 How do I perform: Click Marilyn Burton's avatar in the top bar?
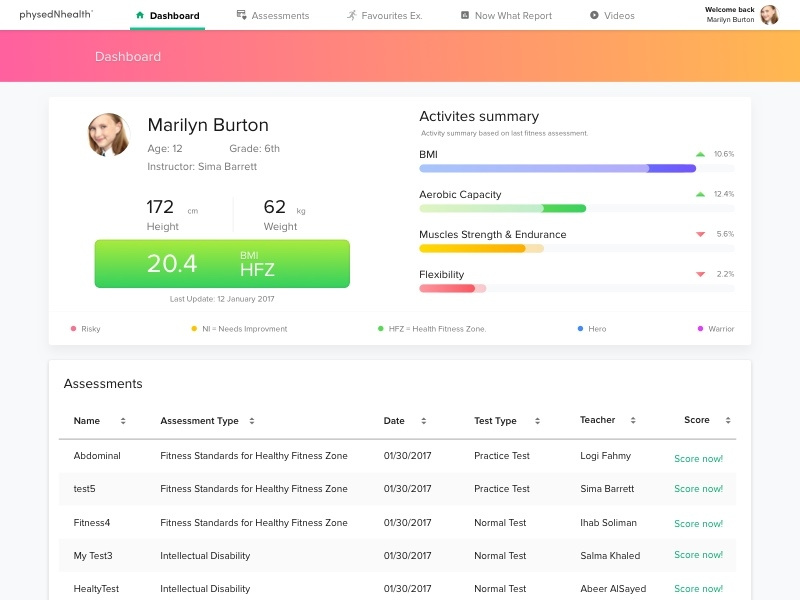click(x=768, y=15)
